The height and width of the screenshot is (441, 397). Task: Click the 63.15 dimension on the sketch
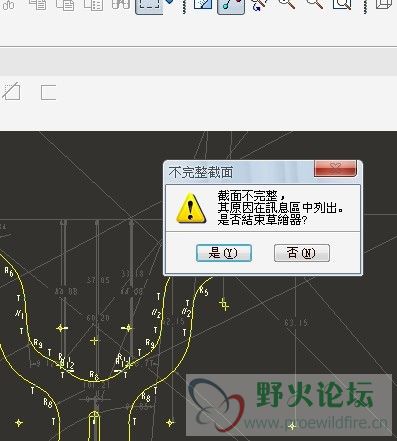click(x=296, y=322)
